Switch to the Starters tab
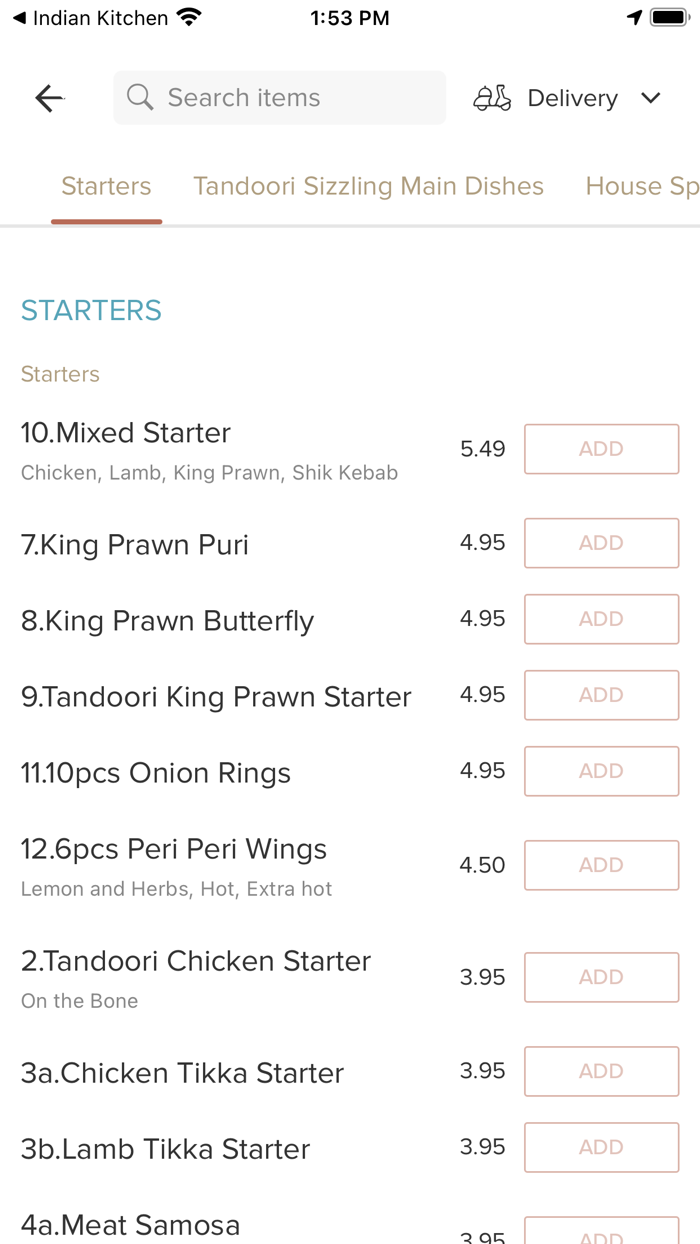This screenshot has height=1244, width=700. pos(106,186)
